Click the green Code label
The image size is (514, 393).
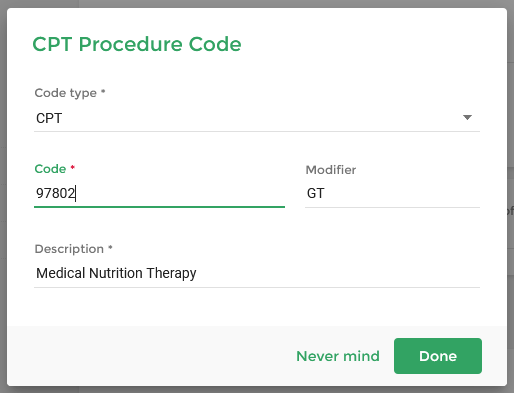point(50,169)
